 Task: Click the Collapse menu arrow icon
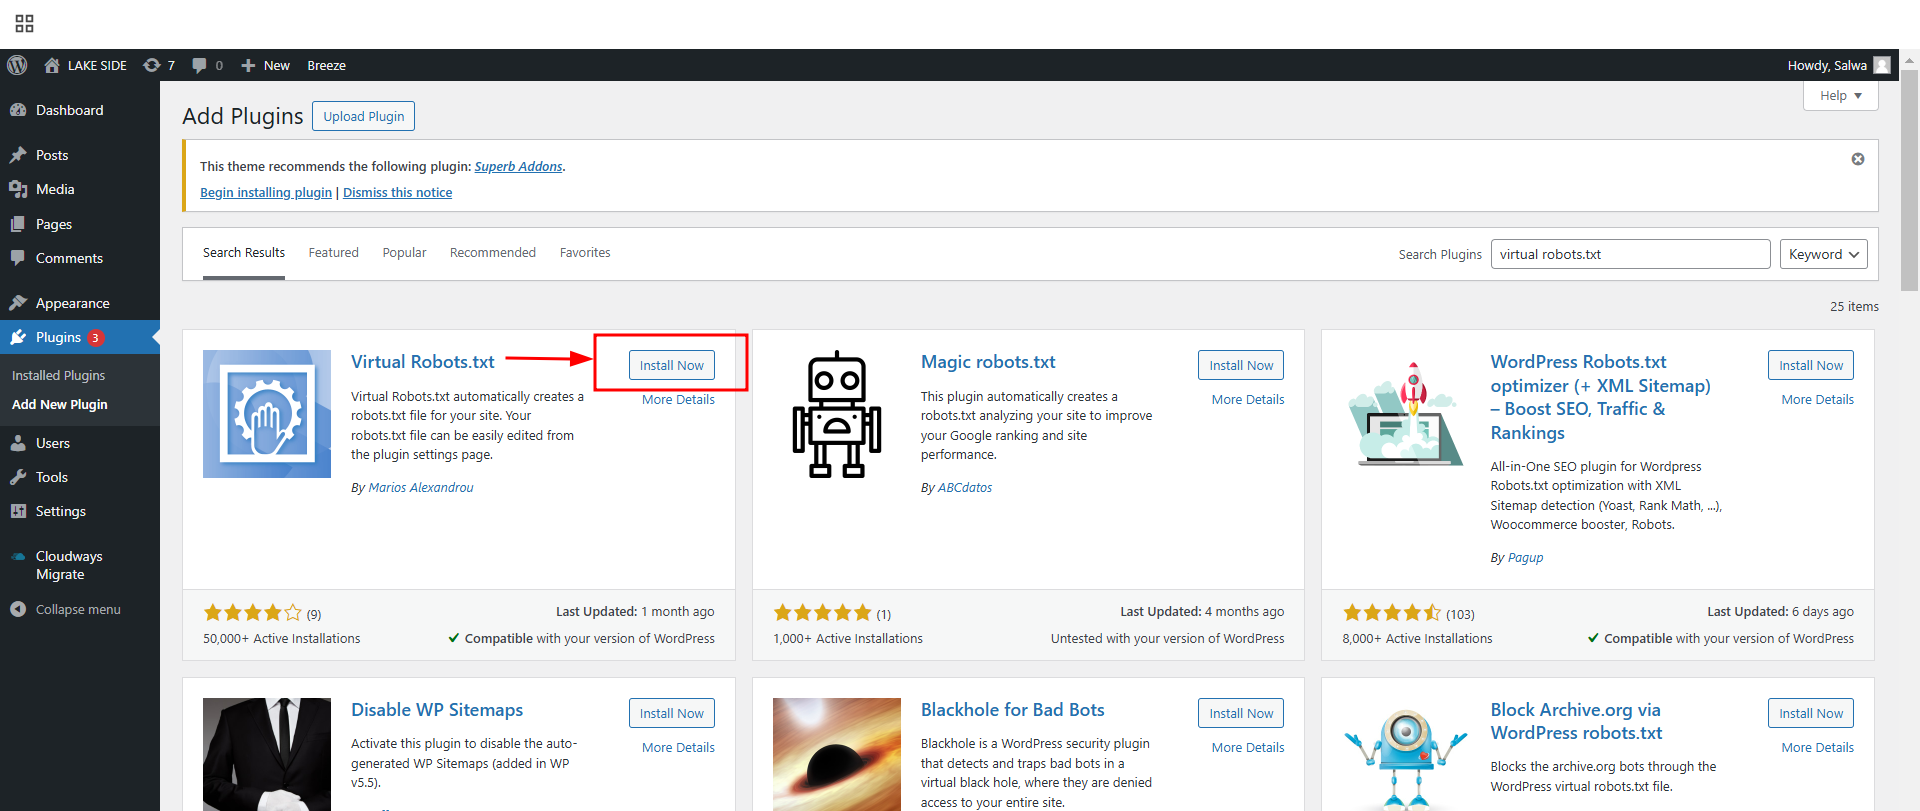(18, 609)
